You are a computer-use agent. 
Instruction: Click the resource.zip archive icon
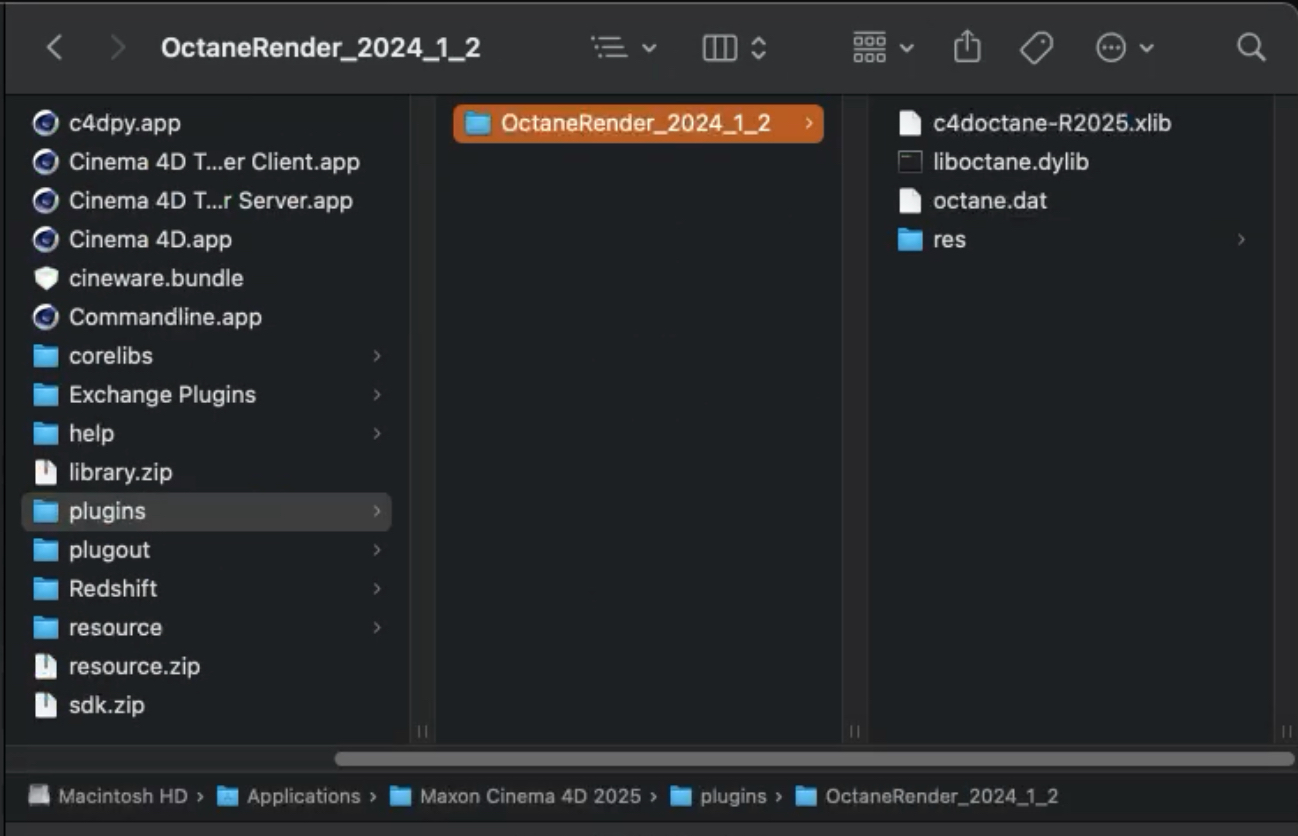point(45,666)
